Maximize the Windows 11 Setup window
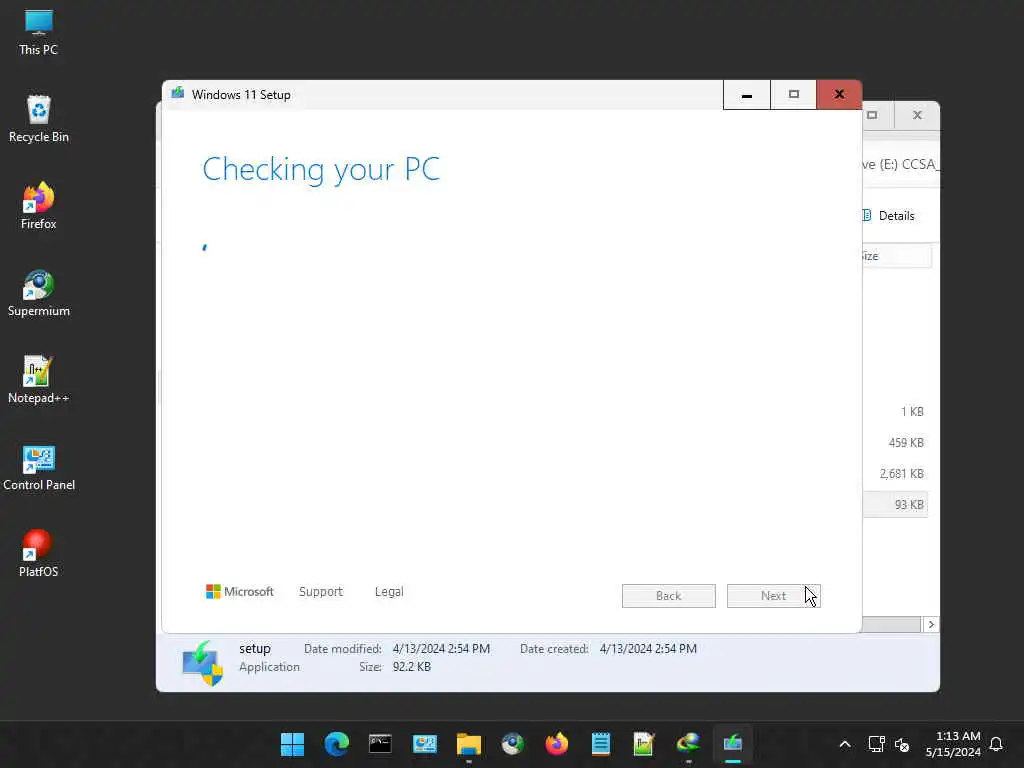The width and height of the screenshot is (1024, 768). pos(793,95)
